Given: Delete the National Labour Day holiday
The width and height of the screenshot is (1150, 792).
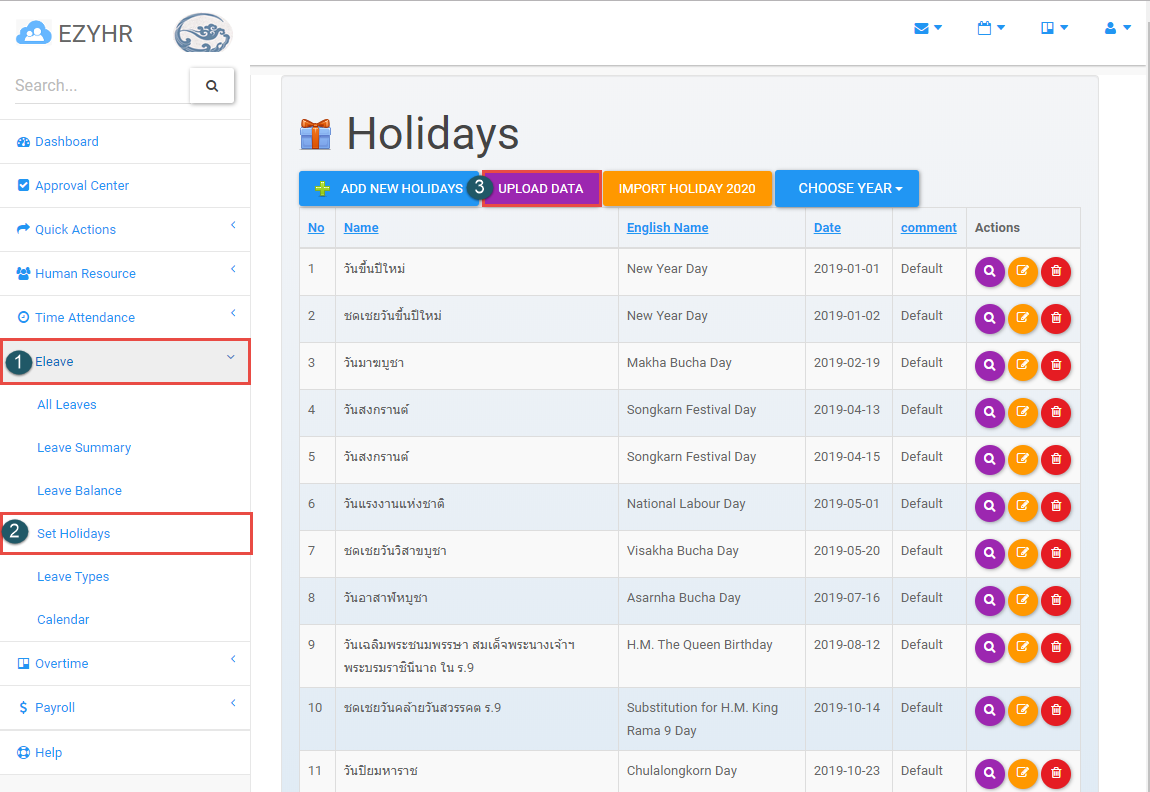Looking at the screenshot, I should [1056, 506].
